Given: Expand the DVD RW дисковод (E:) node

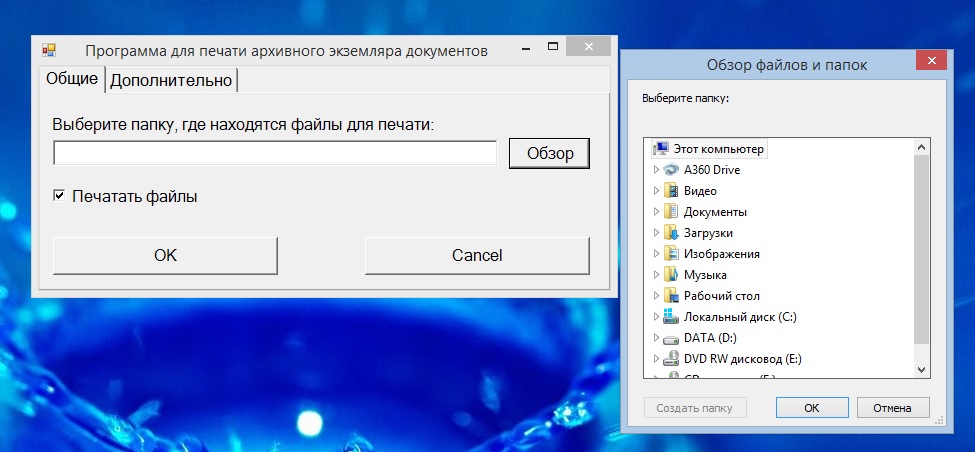Looking at the screenshot, I should [656, 359].
